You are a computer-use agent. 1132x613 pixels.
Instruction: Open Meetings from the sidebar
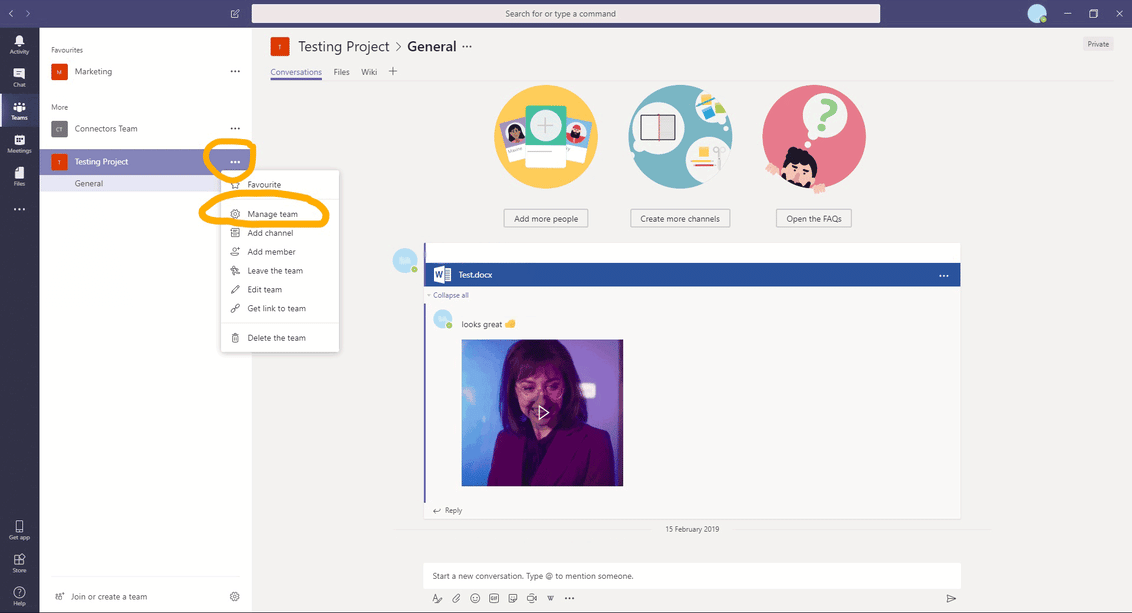coord(19,143)
